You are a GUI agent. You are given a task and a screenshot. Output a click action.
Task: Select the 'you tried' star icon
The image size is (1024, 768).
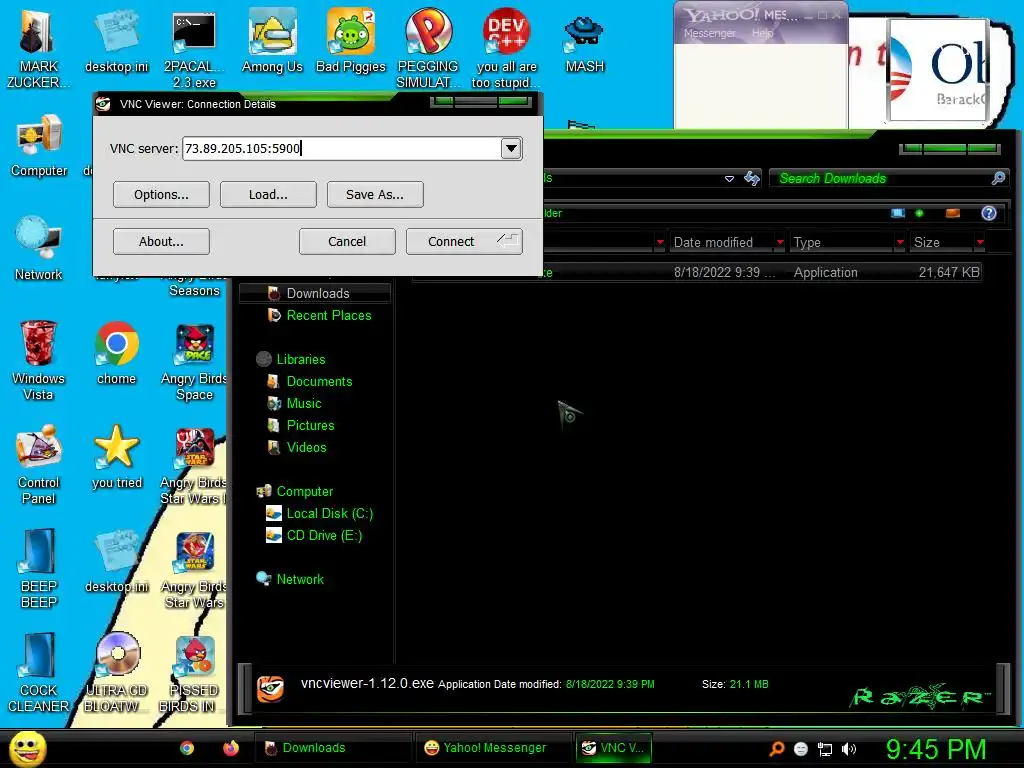click(117, 456)
